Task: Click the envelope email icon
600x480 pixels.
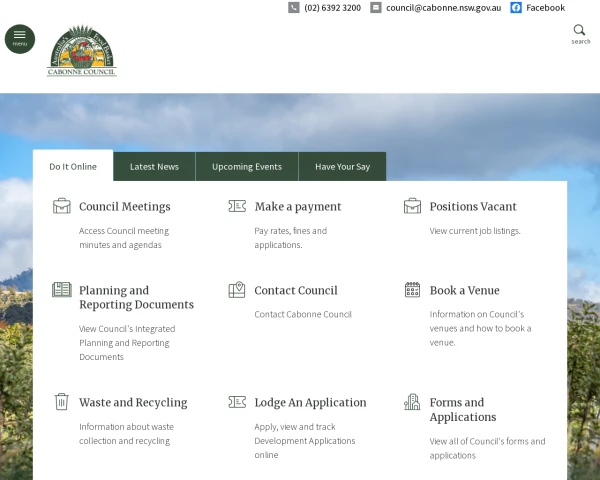Action: pyautogui.click(x=376, y=7)
